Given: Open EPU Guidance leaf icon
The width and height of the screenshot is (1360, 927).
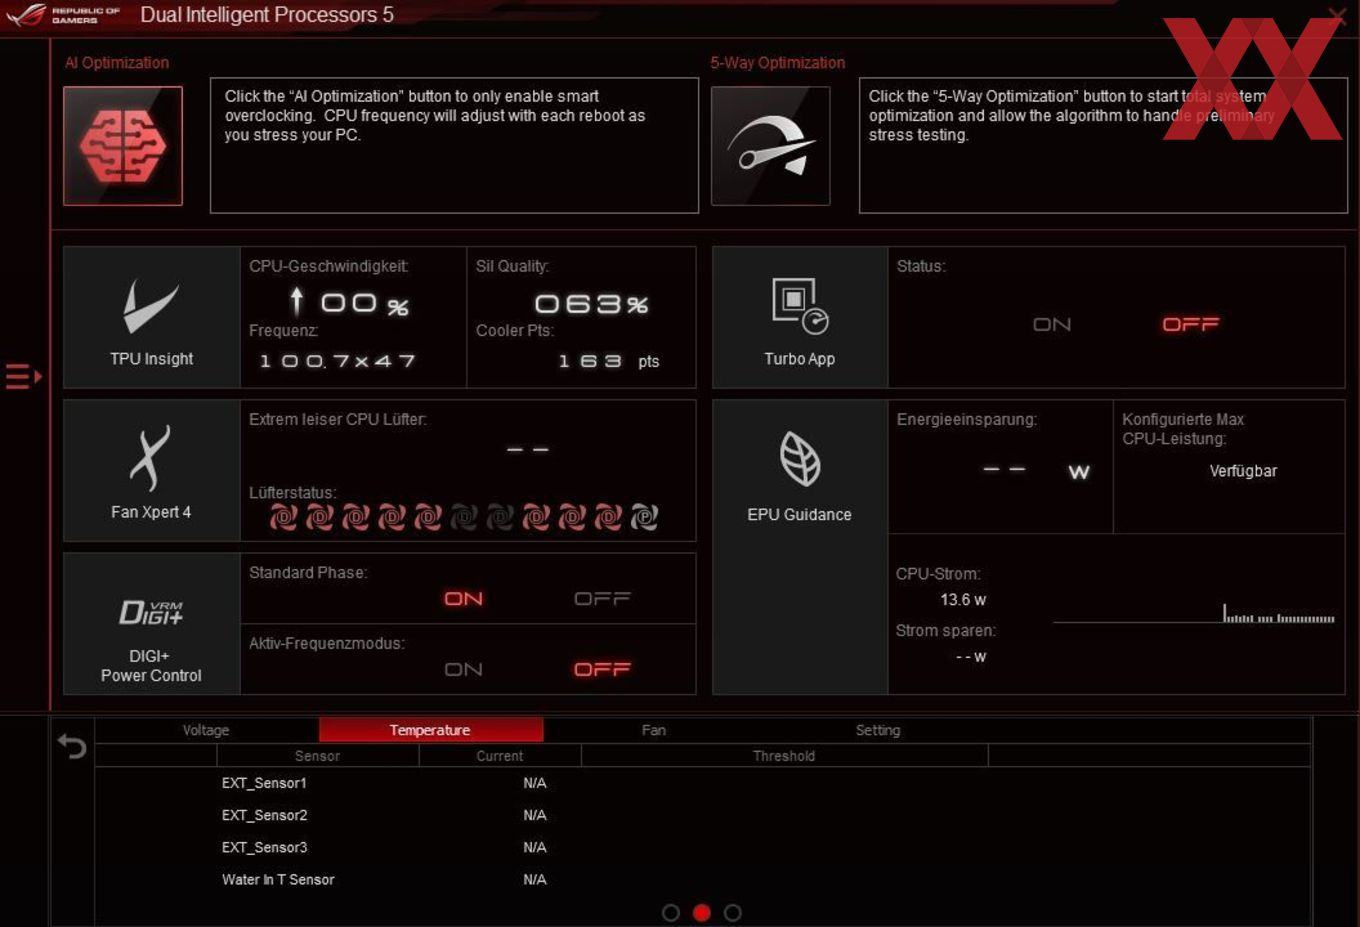Looking at the screenshot, I should click(800, 459).
